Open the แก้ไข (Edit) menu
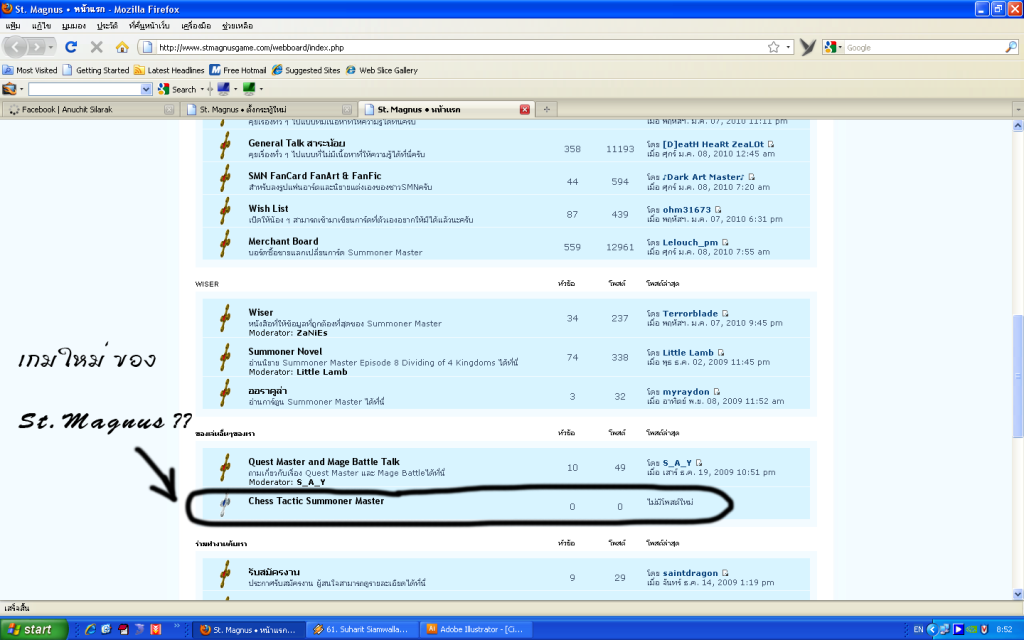Image resolution: width=1024 pixels, height=640 pixels. coord(41,25)
